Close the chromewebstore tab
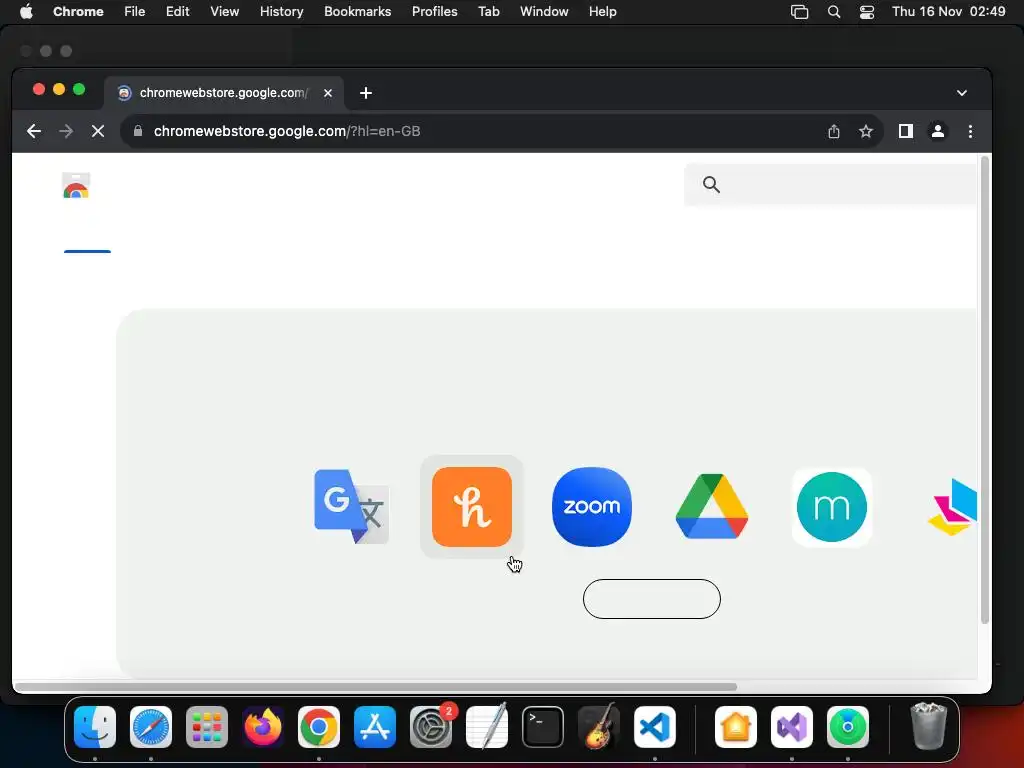Viewport: 1024px width, 768px height. pyautogui.click(x=328, y=93)
